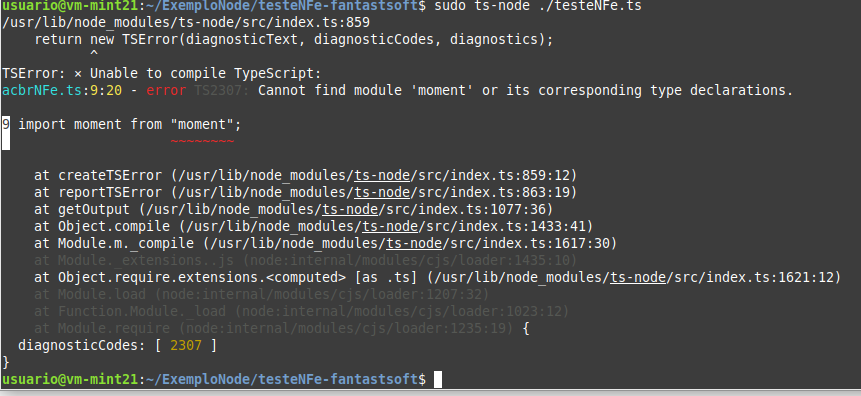The width and height of the screenshot is (861, 396).
Task: Click the TSError: Unable to compile TypeScript text
Action: (x=161, y=73)
